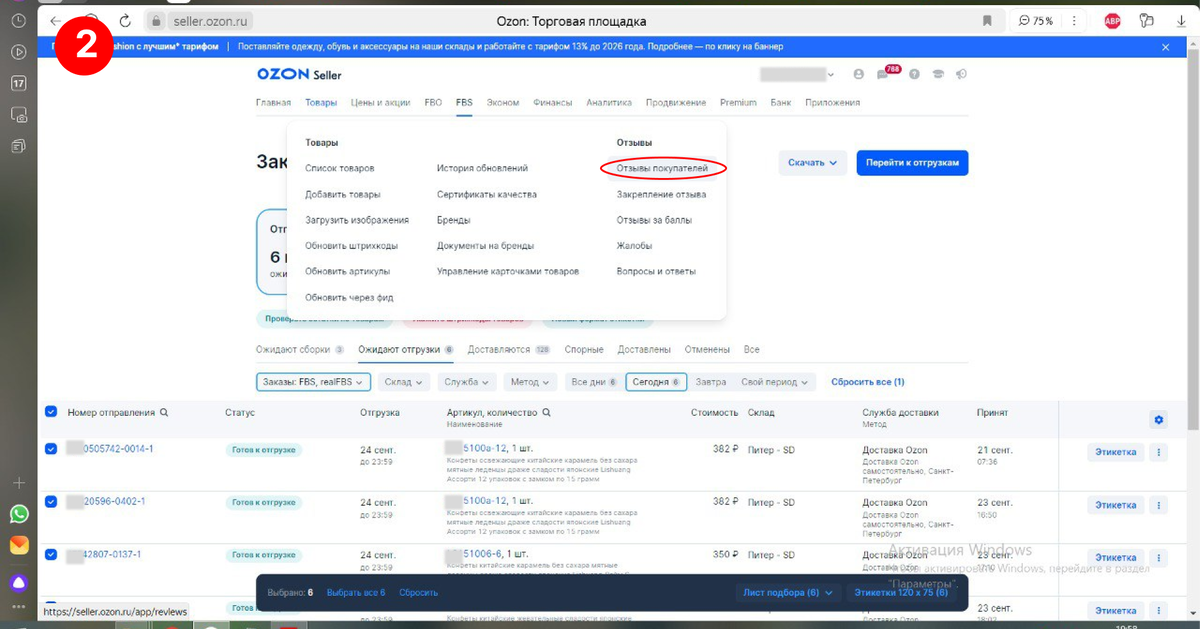This screenshot has height=629, width=1200.
Task: Open Вопросы и ответы menu entry
Action: 656,271
